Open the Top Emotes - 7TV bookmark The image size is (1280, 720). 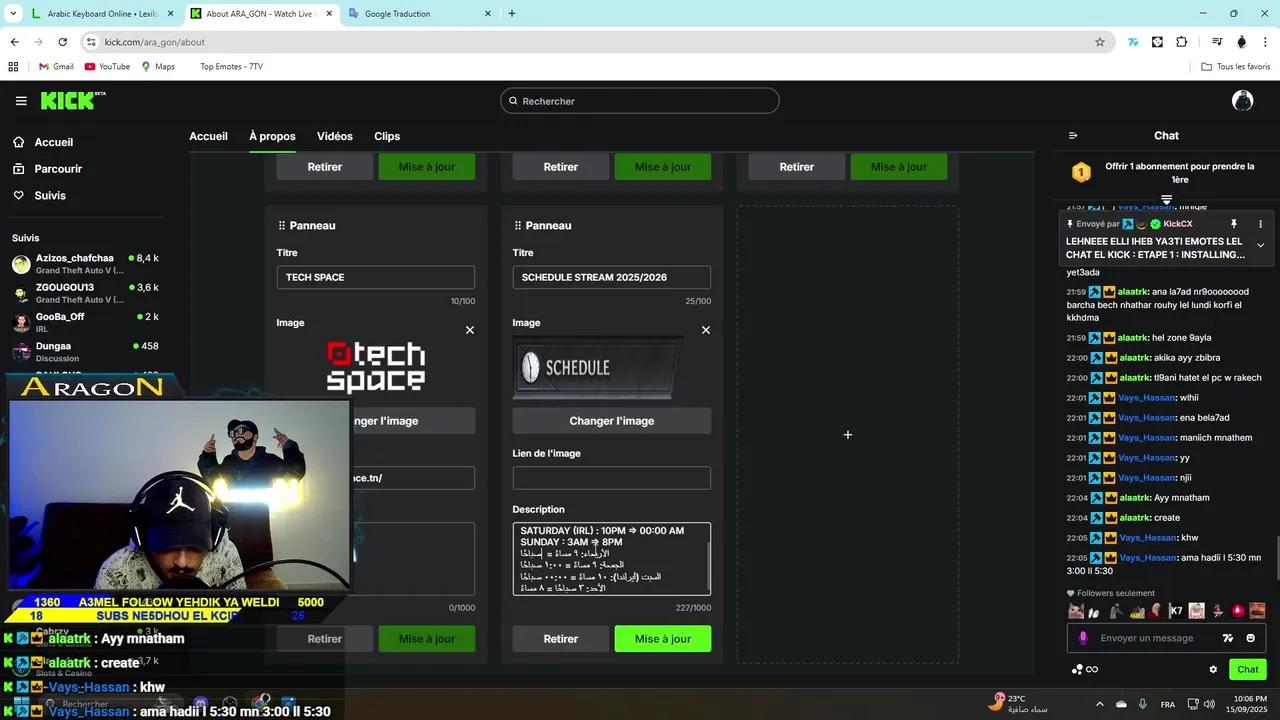(231, 67)
